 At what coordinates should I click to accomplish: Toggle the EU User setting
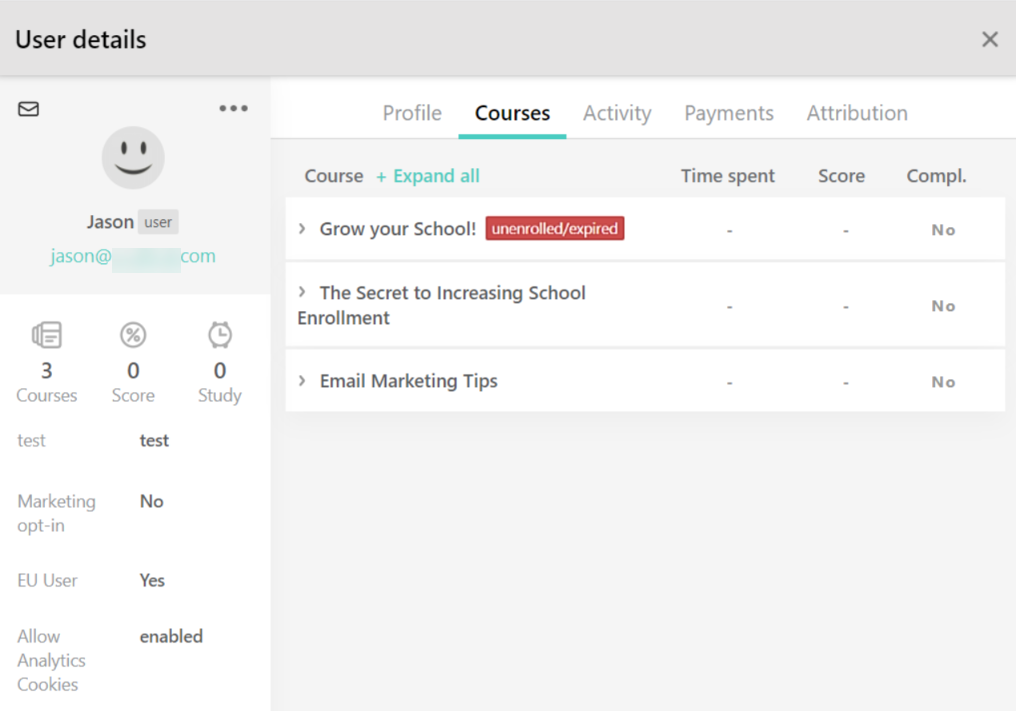(x=151, y=580)
